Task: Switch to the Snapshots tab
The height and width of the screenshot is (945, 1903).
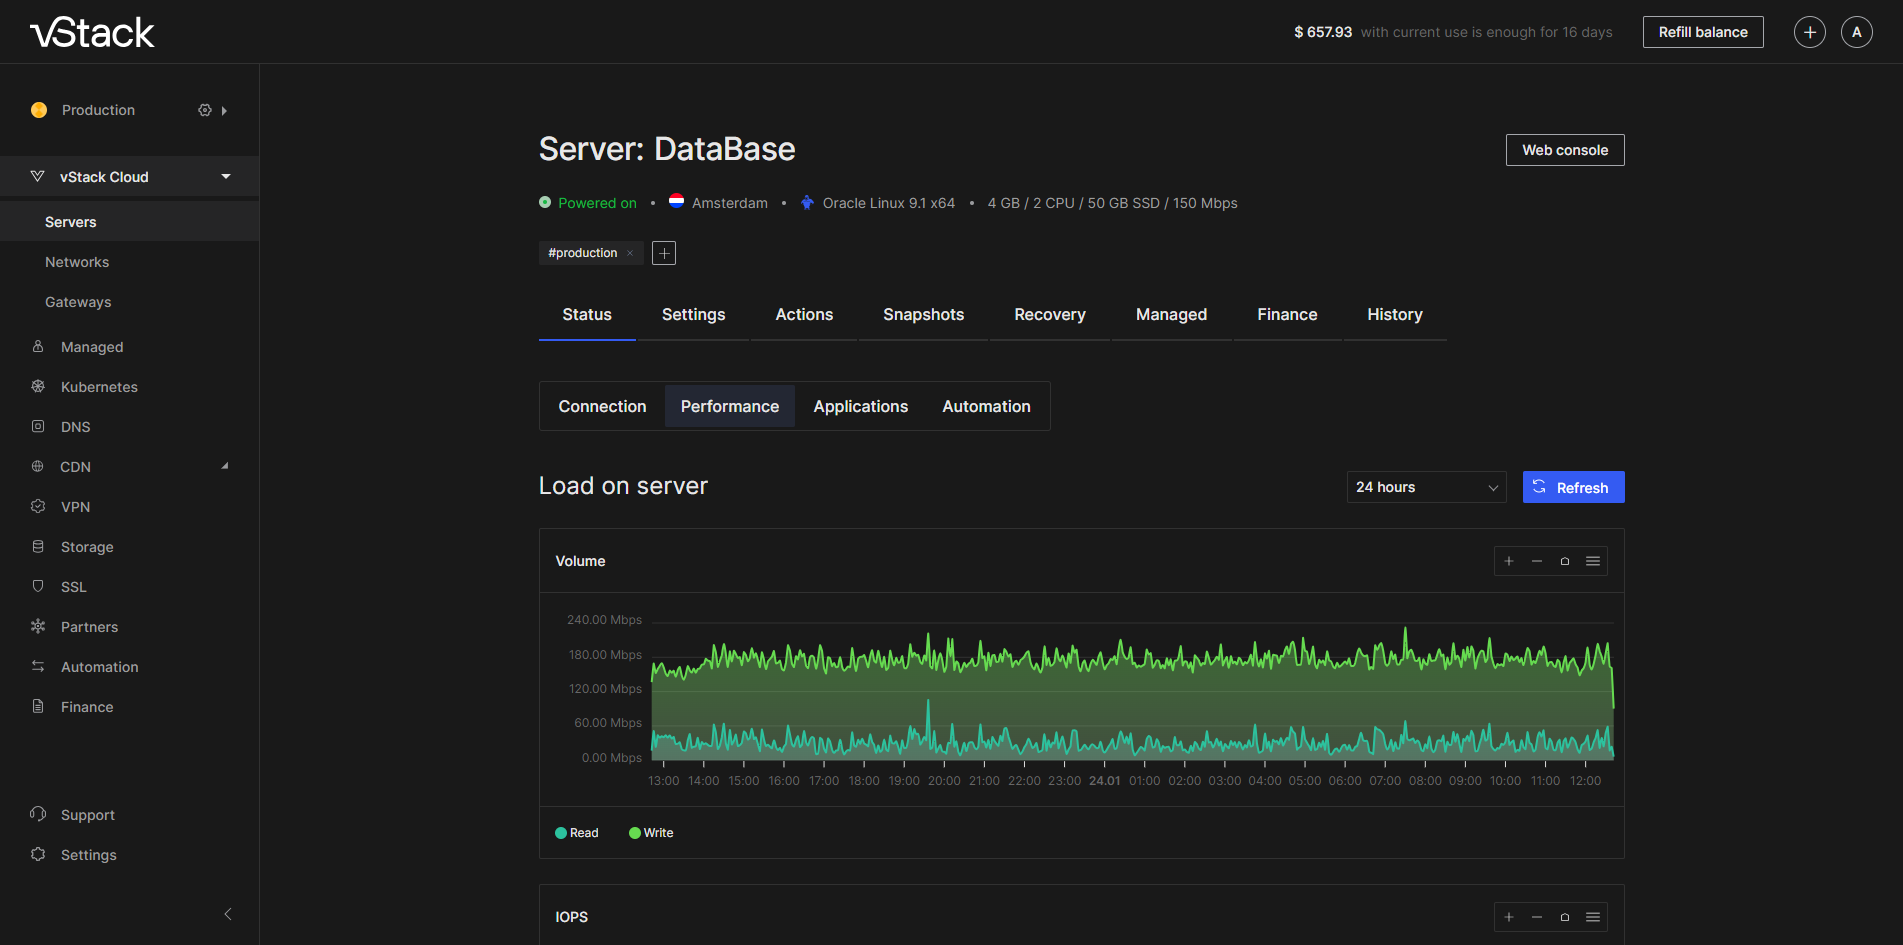Action: coord(923,314)
